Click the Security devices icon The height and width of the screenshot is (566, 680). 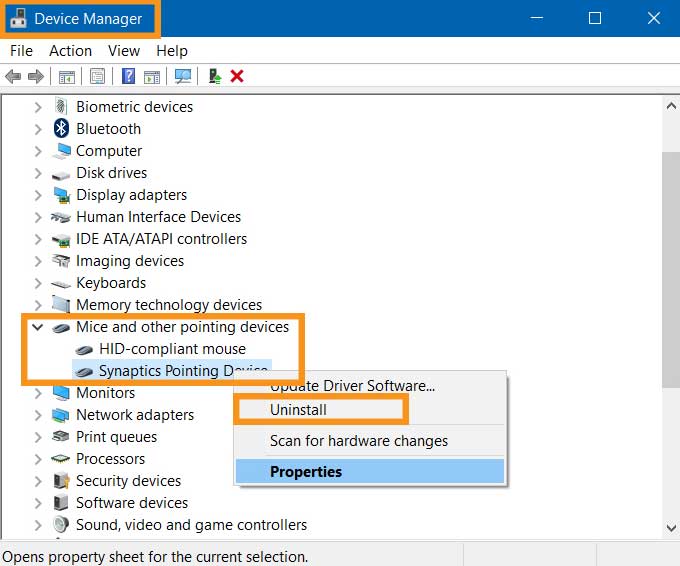(x=61, y=481)
